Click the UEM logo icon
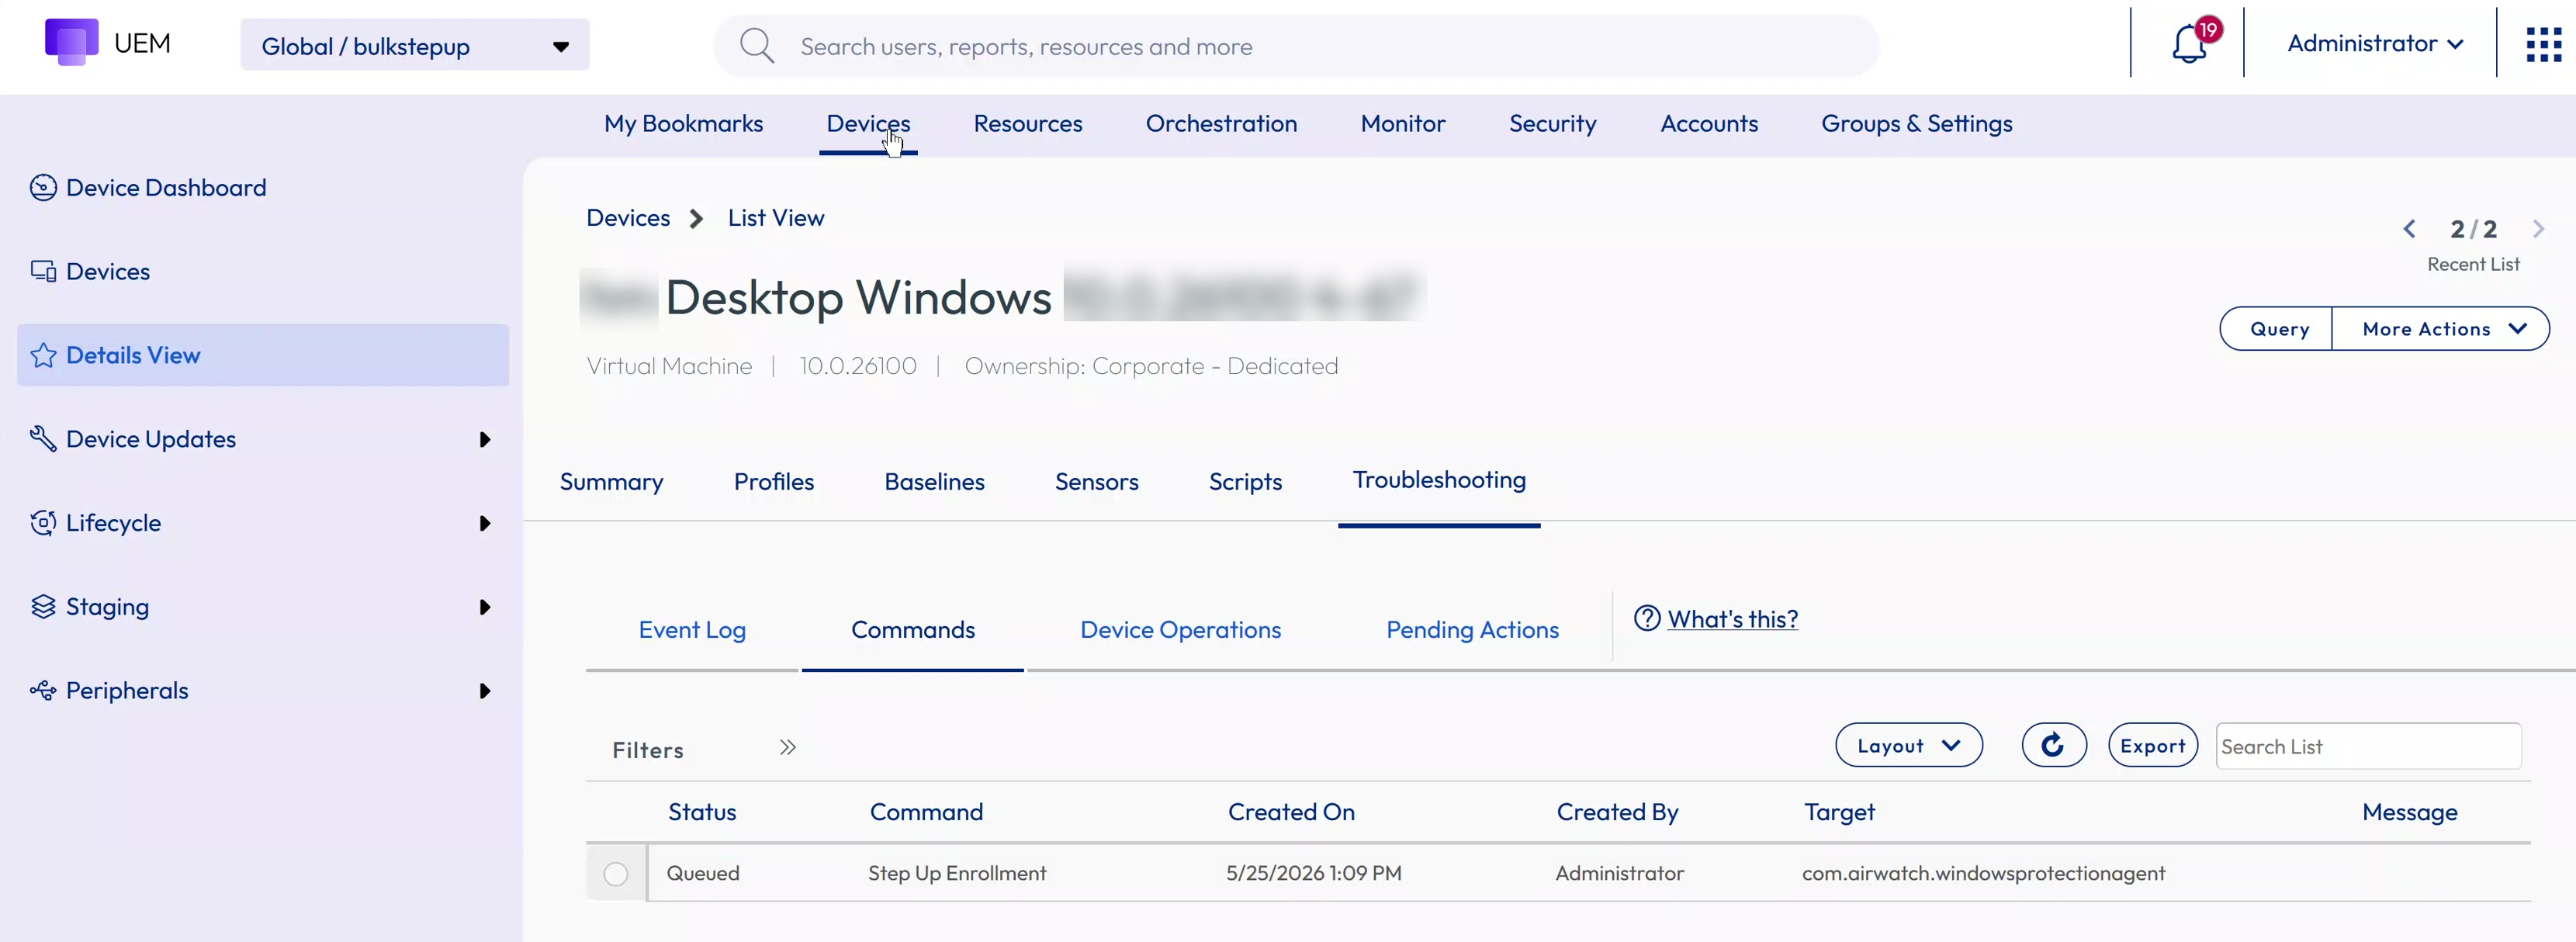This screenshot has width=2576, height=942. click(72, 42)
